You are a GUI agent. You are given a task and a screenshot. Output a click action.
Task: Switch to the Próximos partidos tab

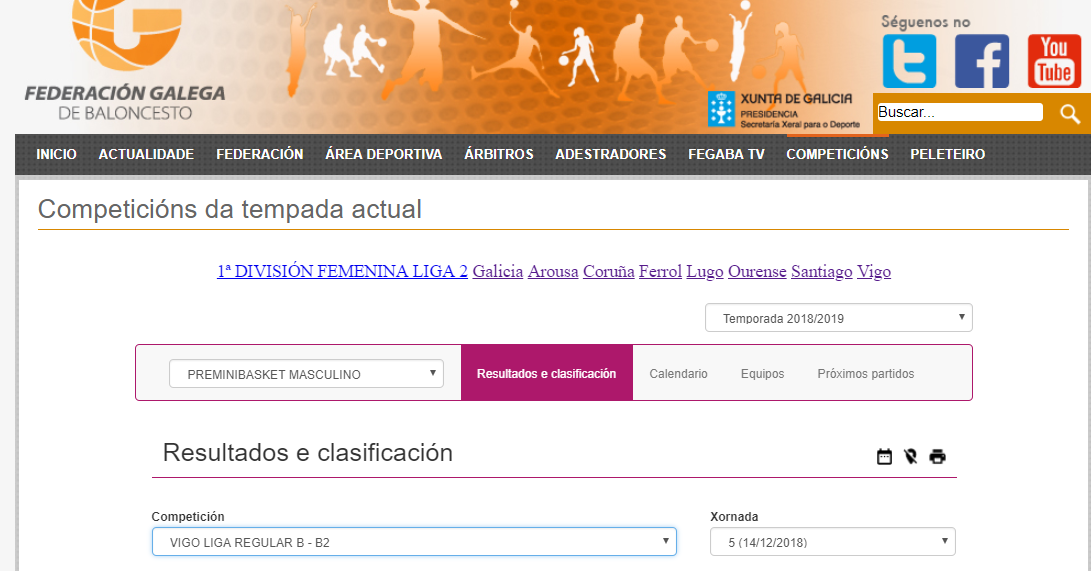[865, 374]
